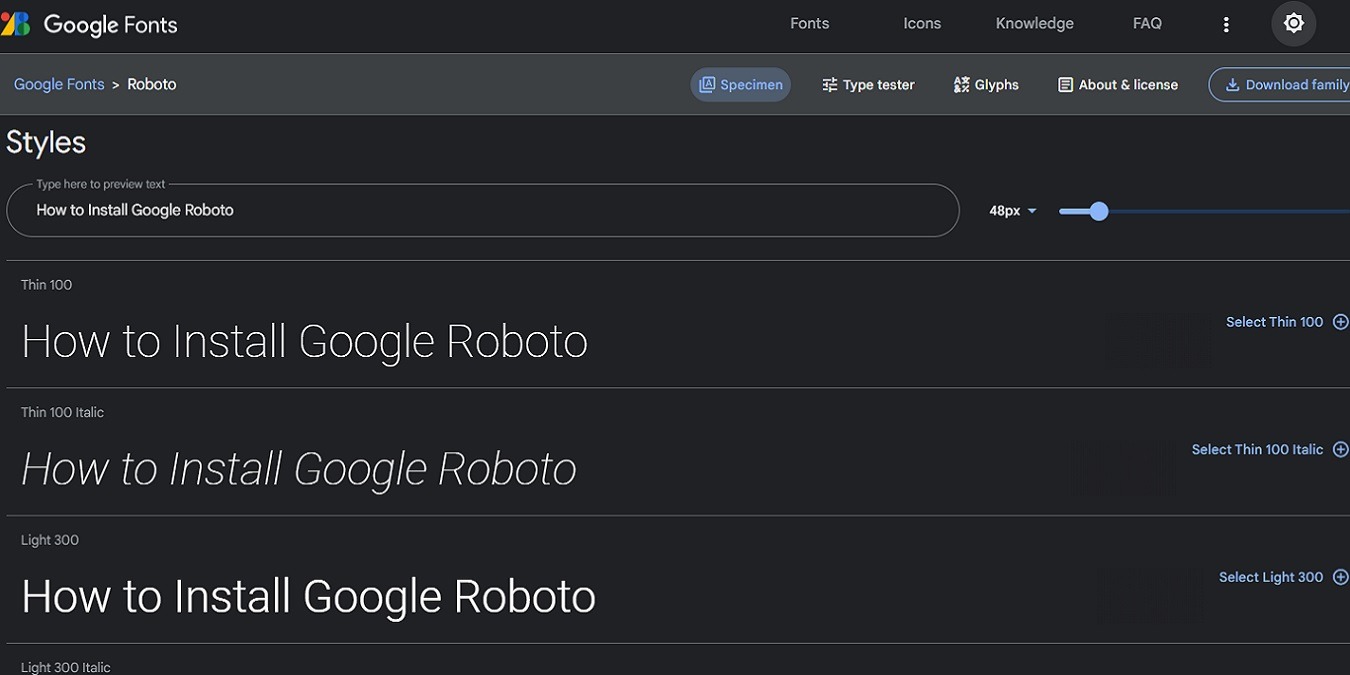Expand the preview size selector arrow

1034,210
